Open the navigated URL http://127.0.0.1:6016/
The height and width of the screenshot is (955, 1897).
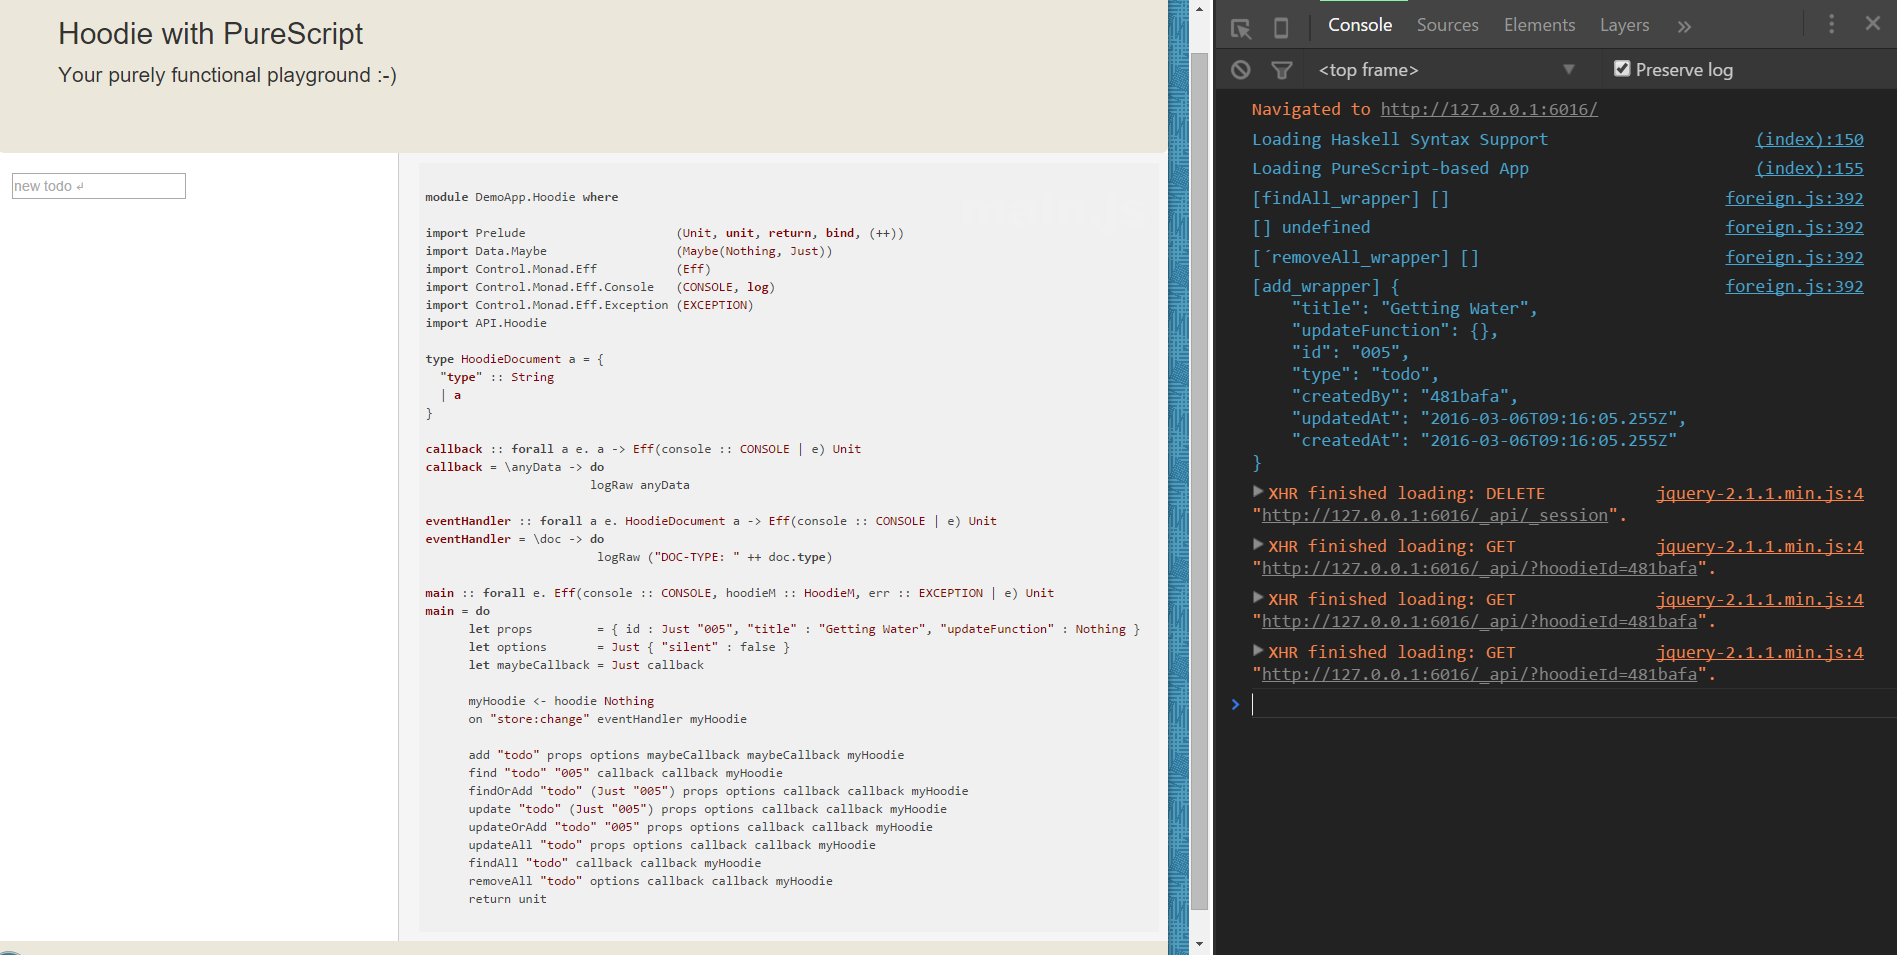click(1489, 109)
